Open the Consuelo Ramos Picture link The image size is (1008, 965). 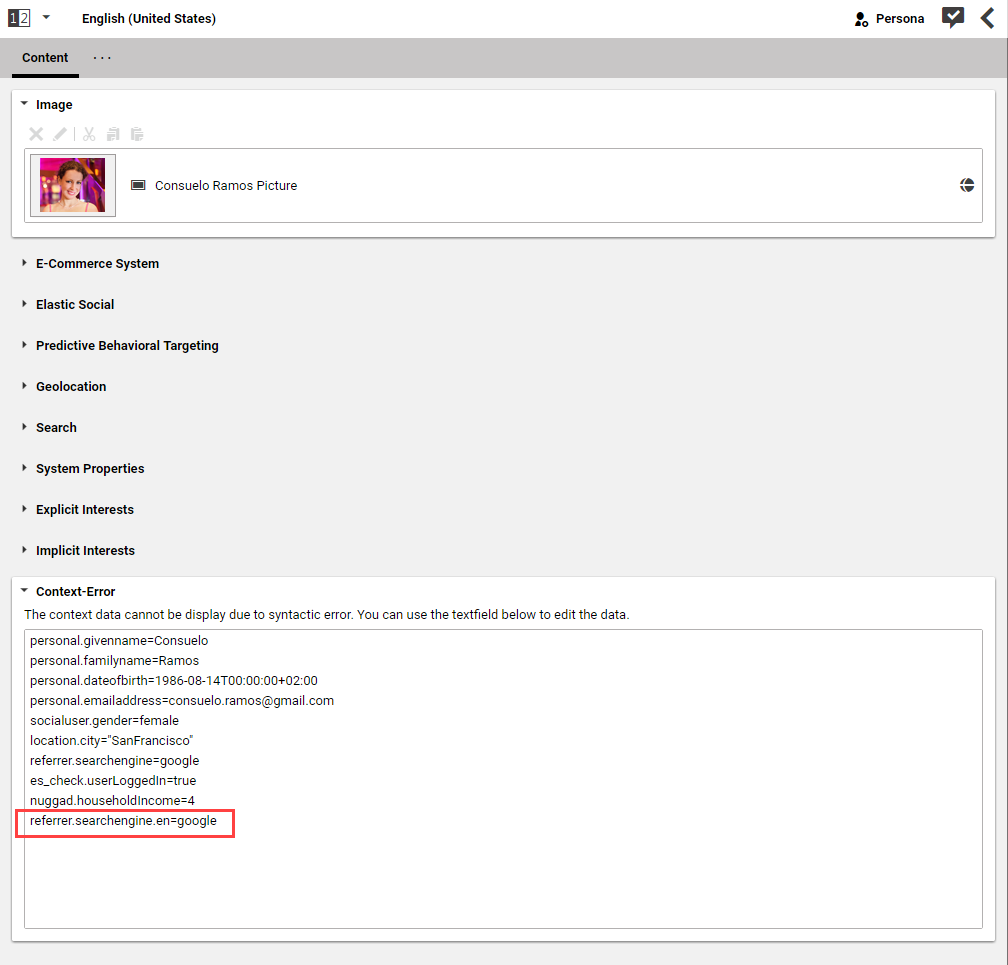click(x=225, y=186)
